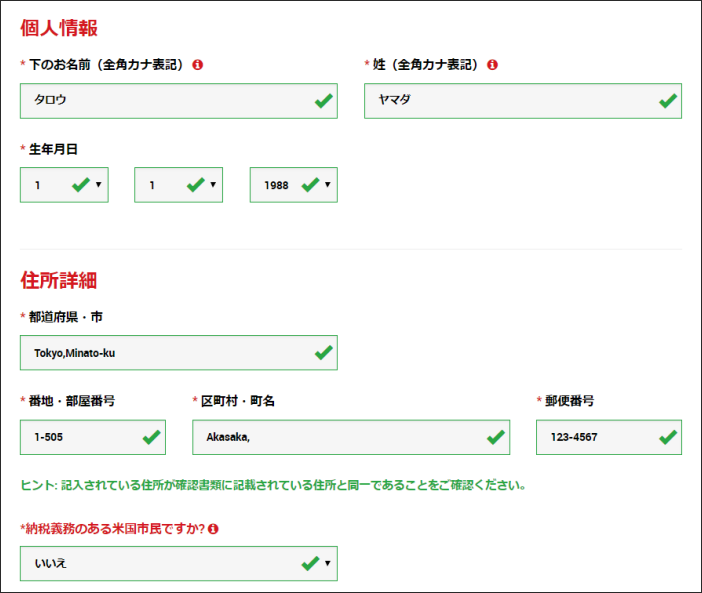Viewport: 702px width, 593px height.
Task: Edit the 1-505 room number field
Action: [93, 437]
